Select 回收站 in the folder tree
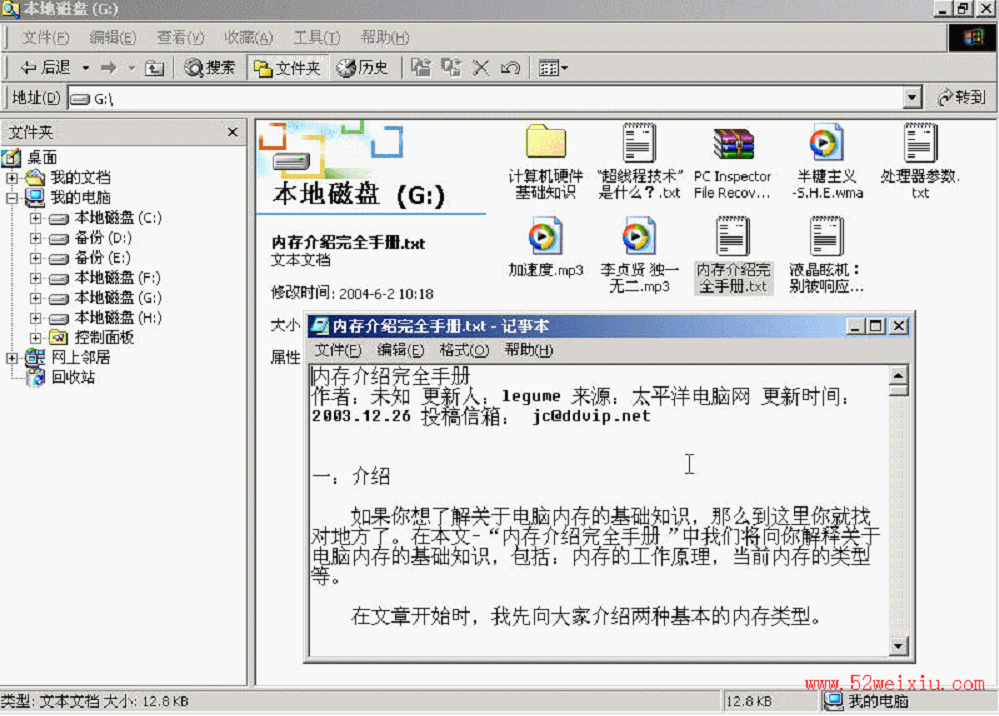Image resolution: width=999 pixels, height=716 pixels. coord(73,377)
